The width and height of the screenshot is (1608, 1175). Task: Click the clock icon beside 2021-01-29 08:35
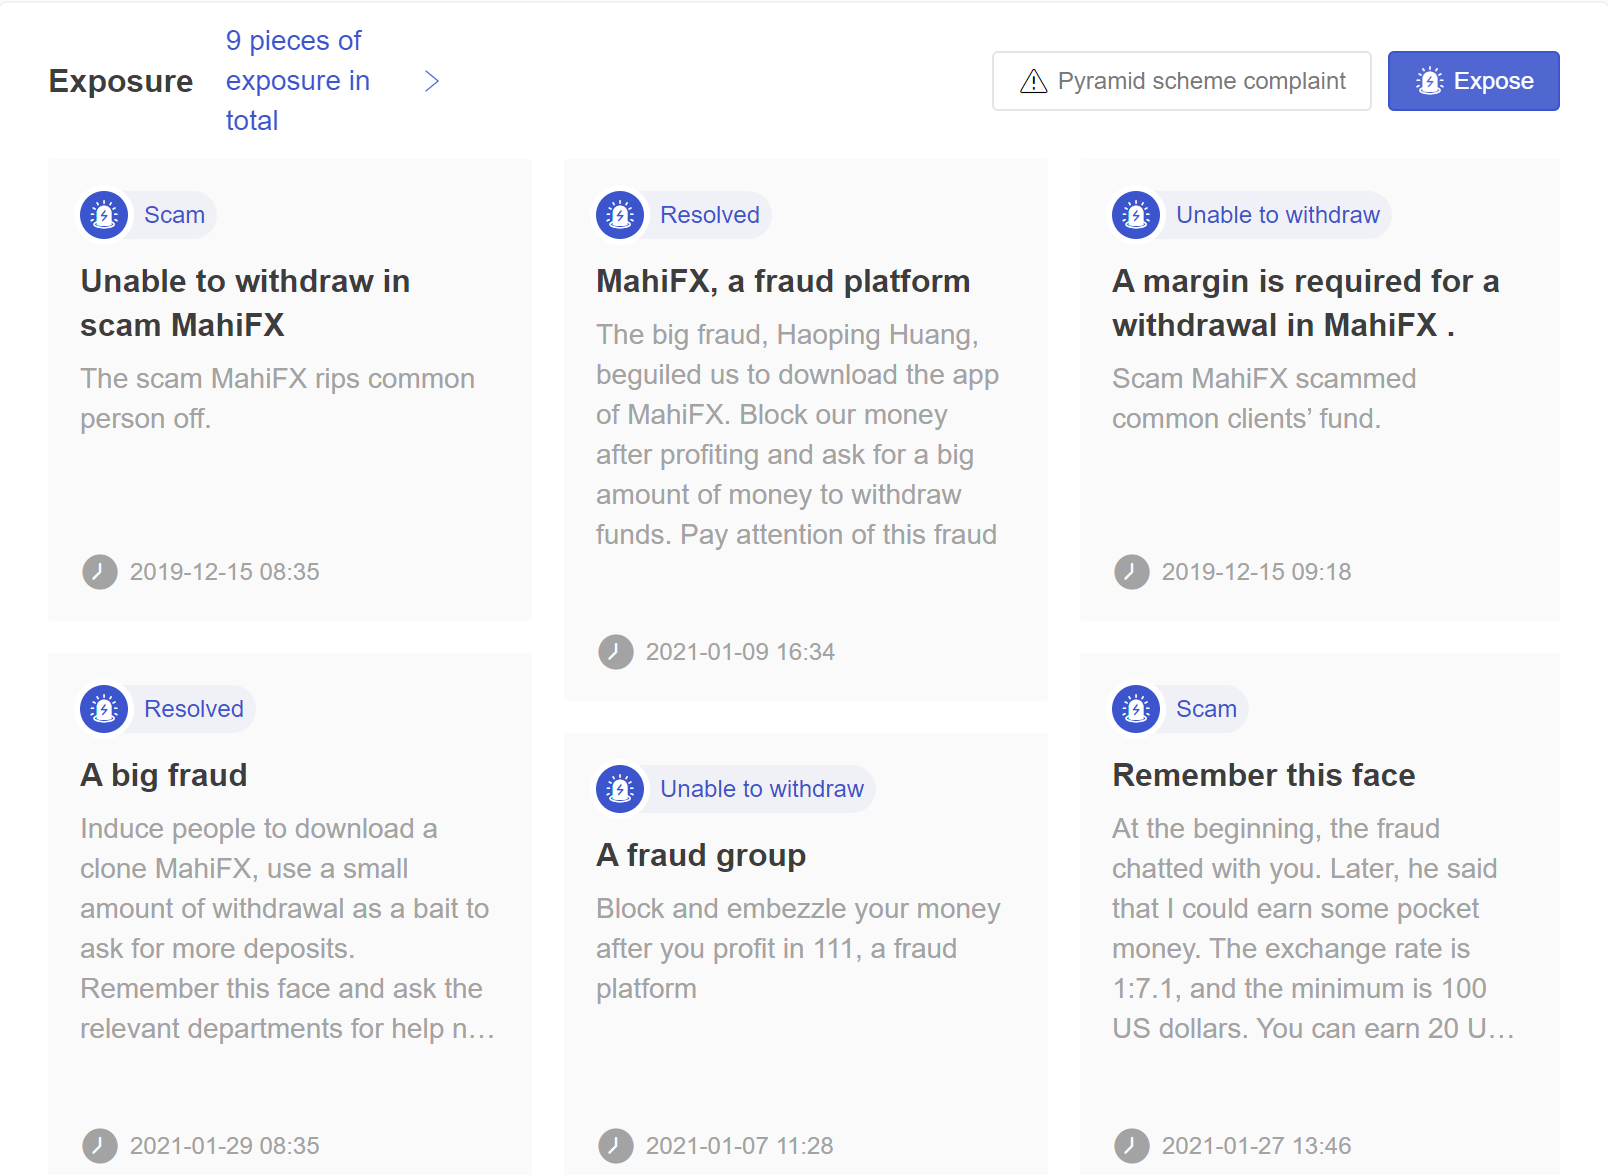tap(99, 1146)
